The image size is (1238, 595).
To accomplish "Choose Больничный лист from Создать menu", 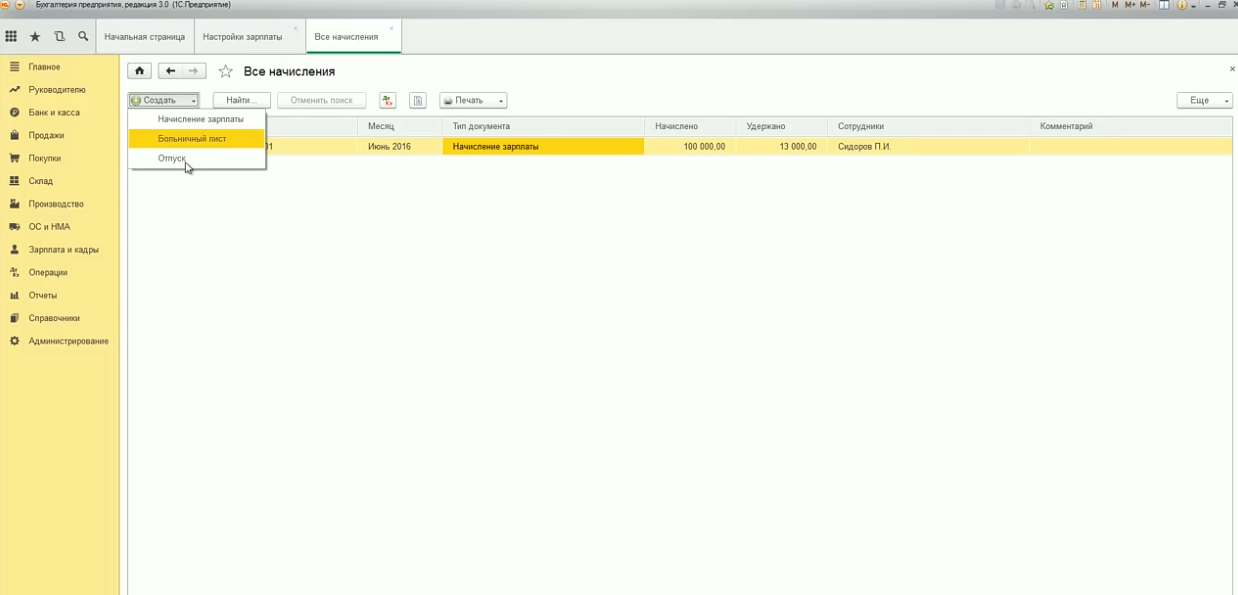I will point(196,139).
